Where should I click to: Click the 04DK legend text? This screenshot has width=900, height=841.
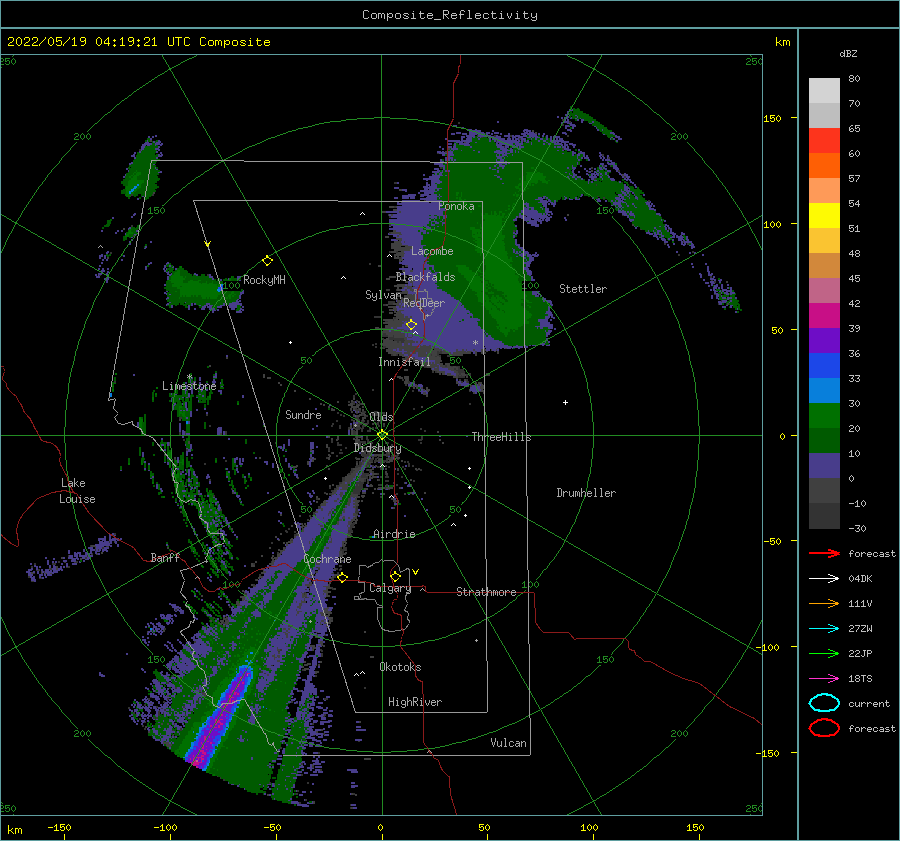[860, 579]
